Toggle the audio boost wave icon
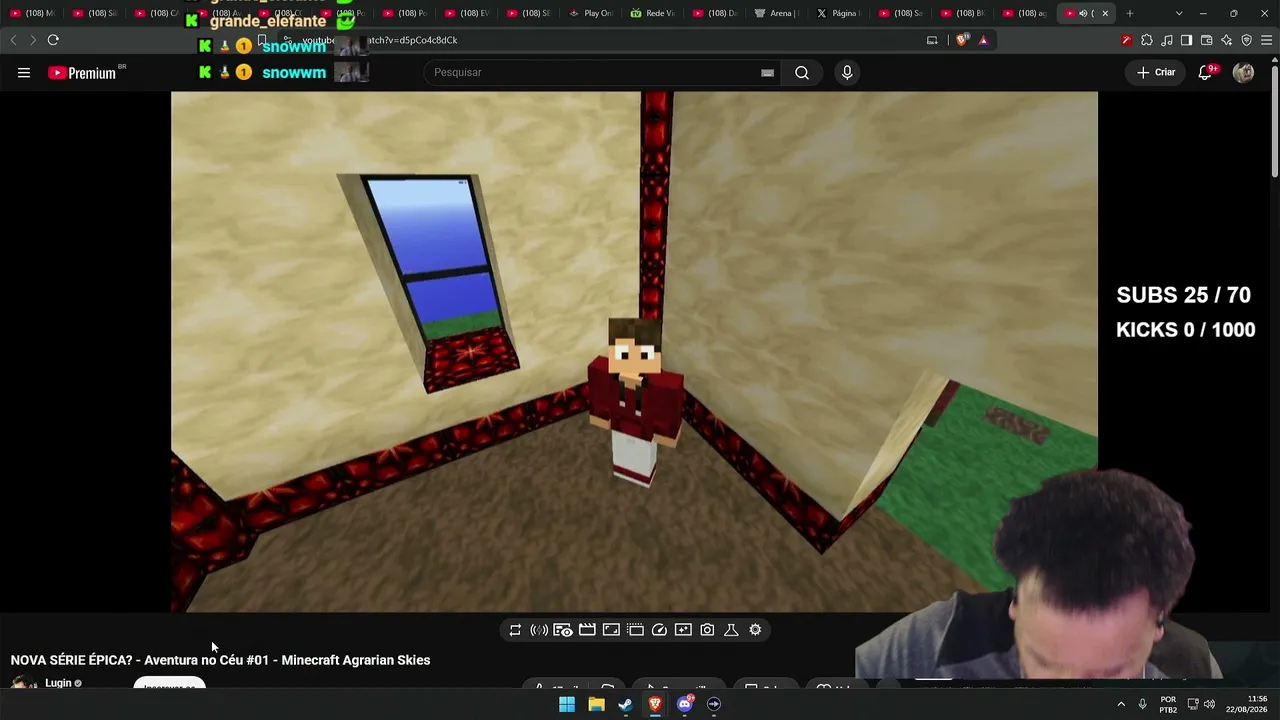This screenshot has height=720, width=1280. tap(539, 630)
